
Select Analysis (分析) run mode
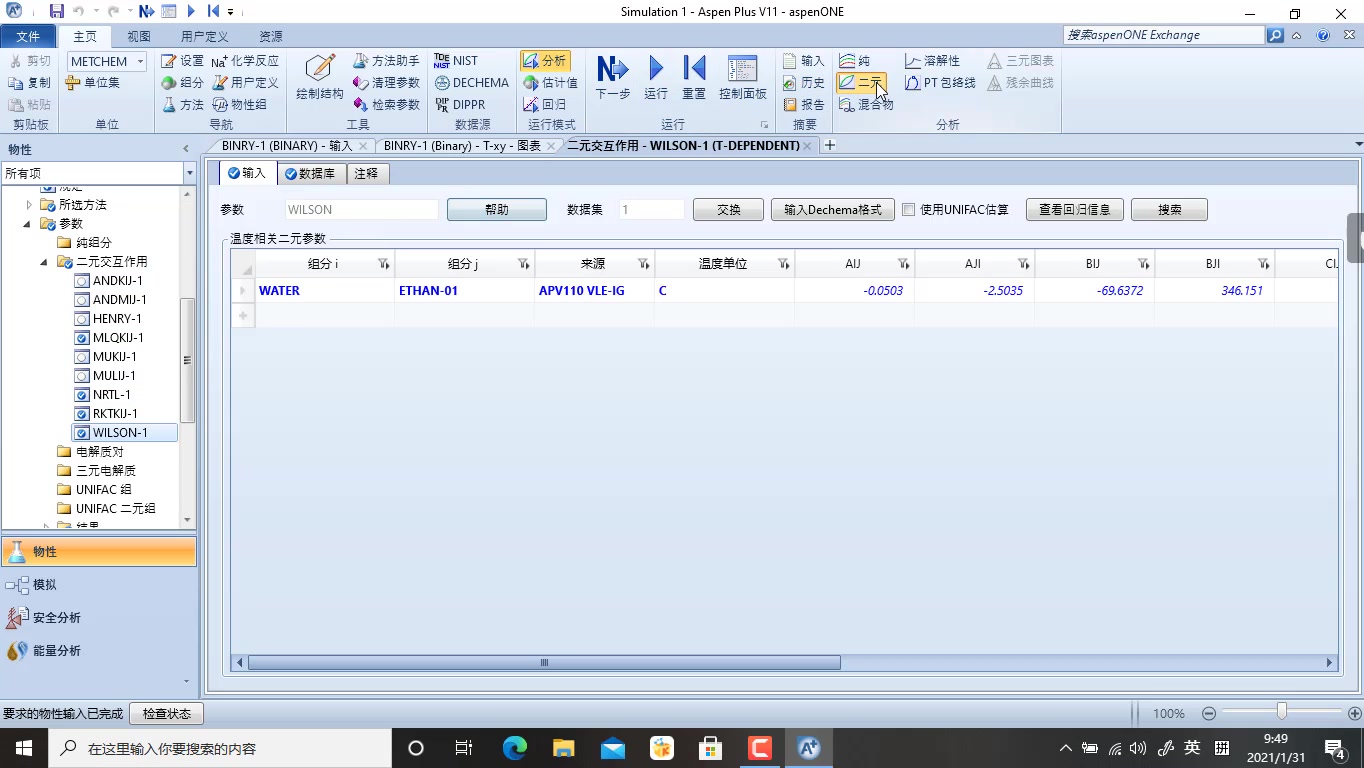click(x=545, y=61)
